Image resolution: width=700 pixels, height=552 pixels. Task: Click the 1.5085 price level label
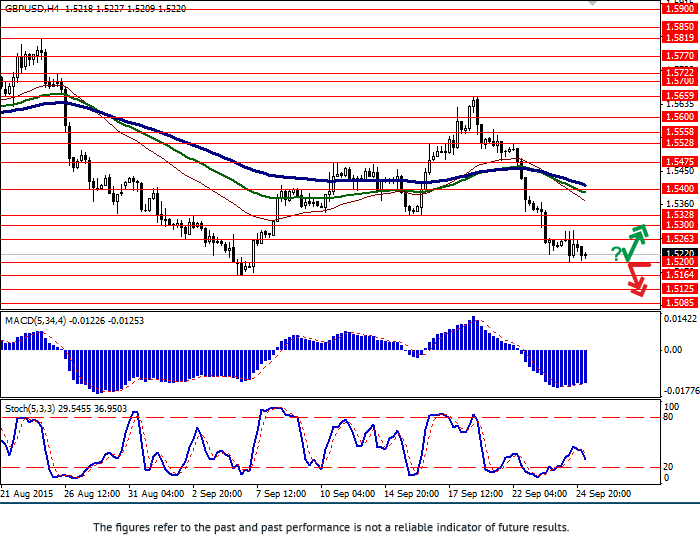point(680,303)
